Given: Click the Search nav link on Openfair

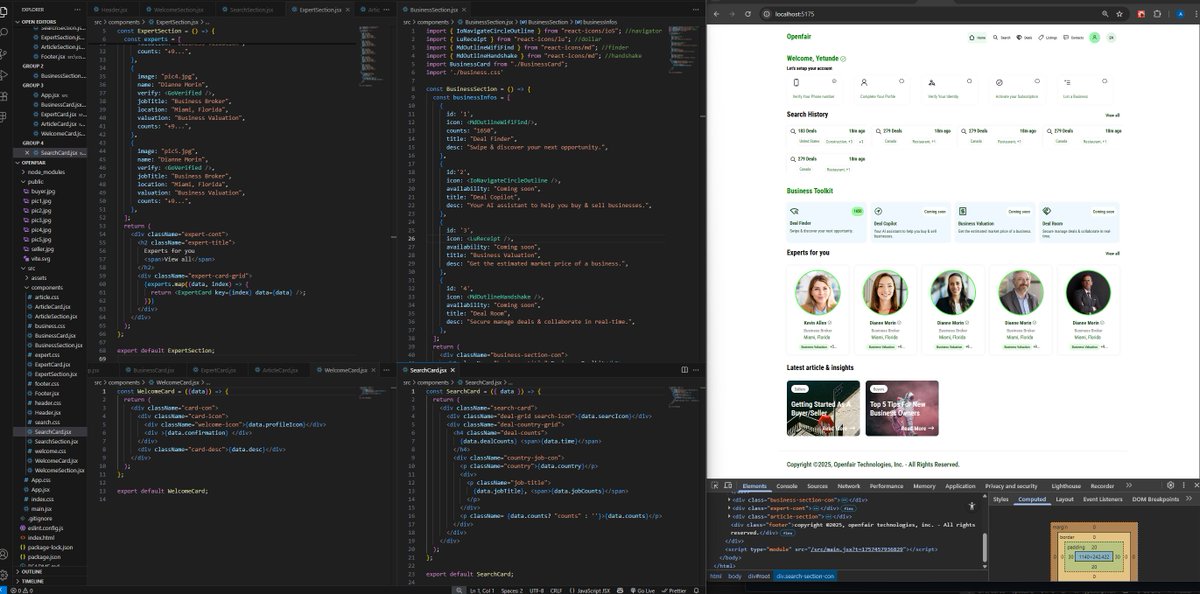Looking at the screenshot, I should coord(1001,37).
